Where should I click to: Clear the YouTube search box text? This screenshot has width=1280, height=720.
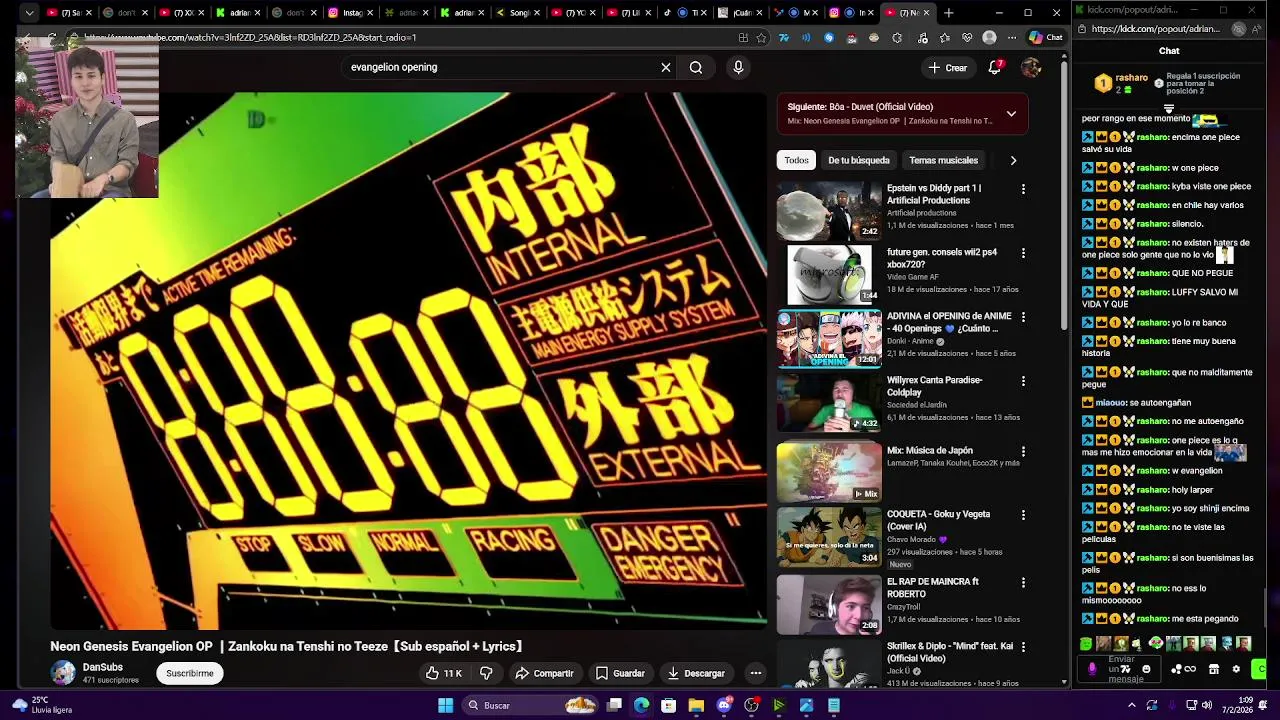click(666, 67)
